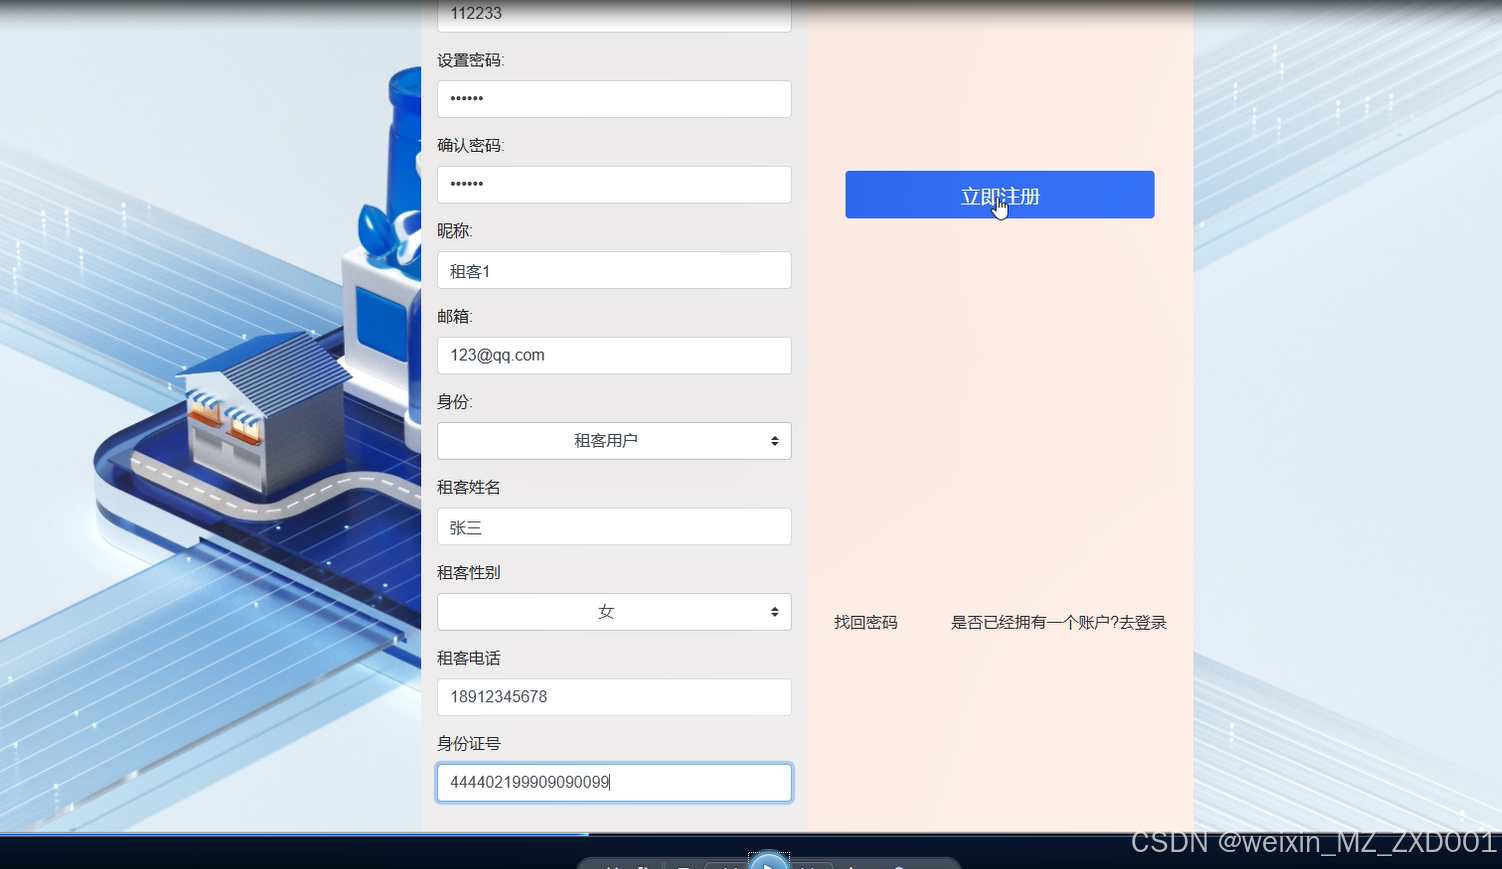Viewport: 1502px width, 869px height.
Task: Focus the account field containing 112233
Action: click(614, 15)
